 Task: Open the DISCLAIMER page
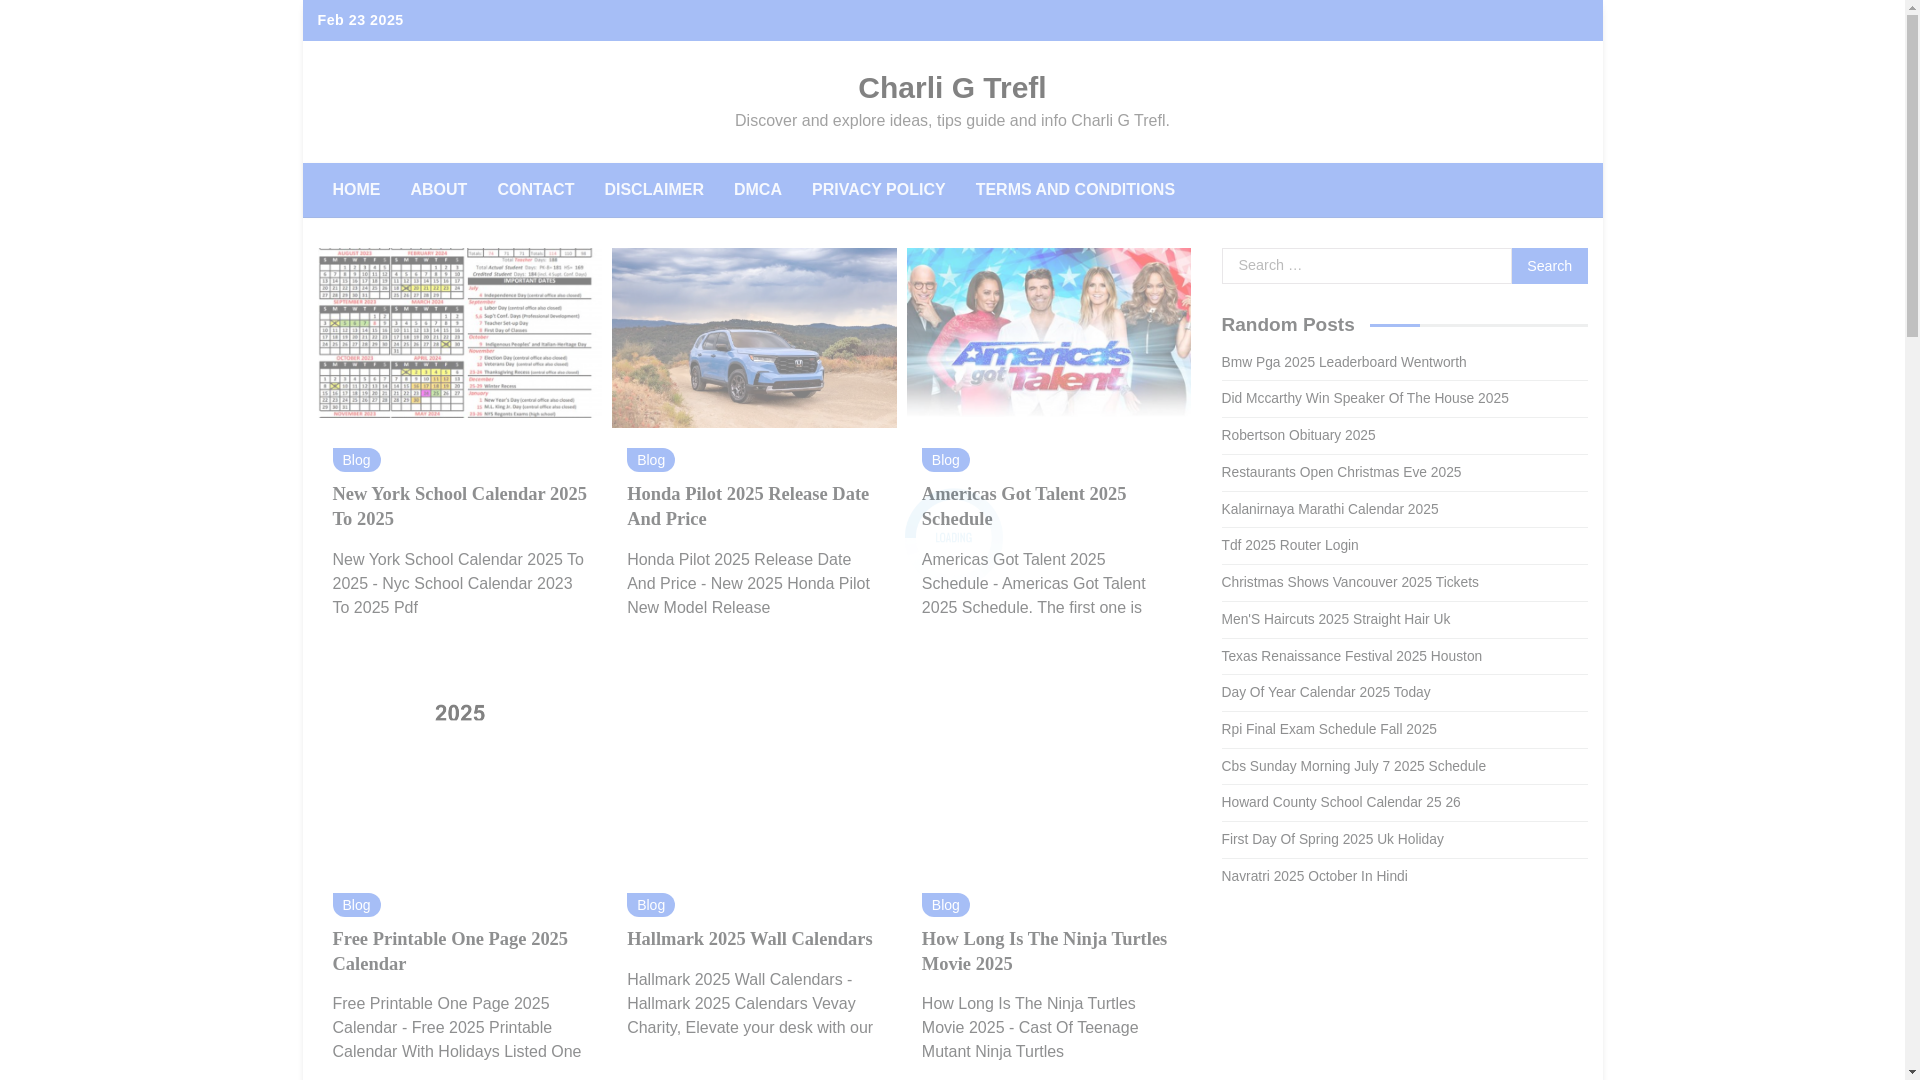[x=654, y=190]
